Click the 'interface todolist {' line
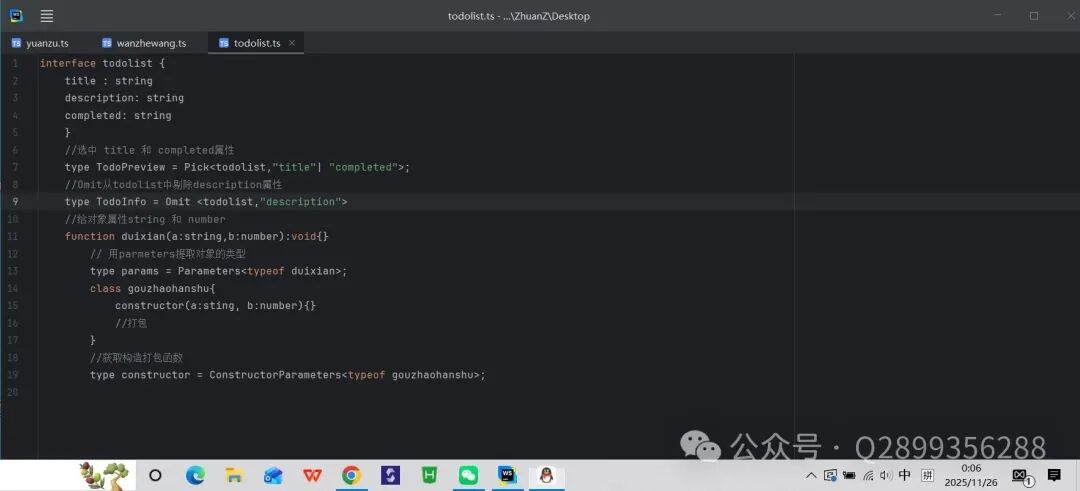 103,63
